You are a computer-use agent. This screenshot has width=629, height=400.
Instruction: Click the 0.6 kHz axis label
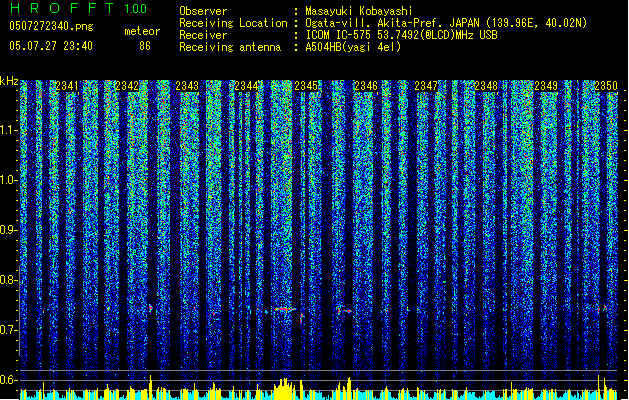[9, 380]
